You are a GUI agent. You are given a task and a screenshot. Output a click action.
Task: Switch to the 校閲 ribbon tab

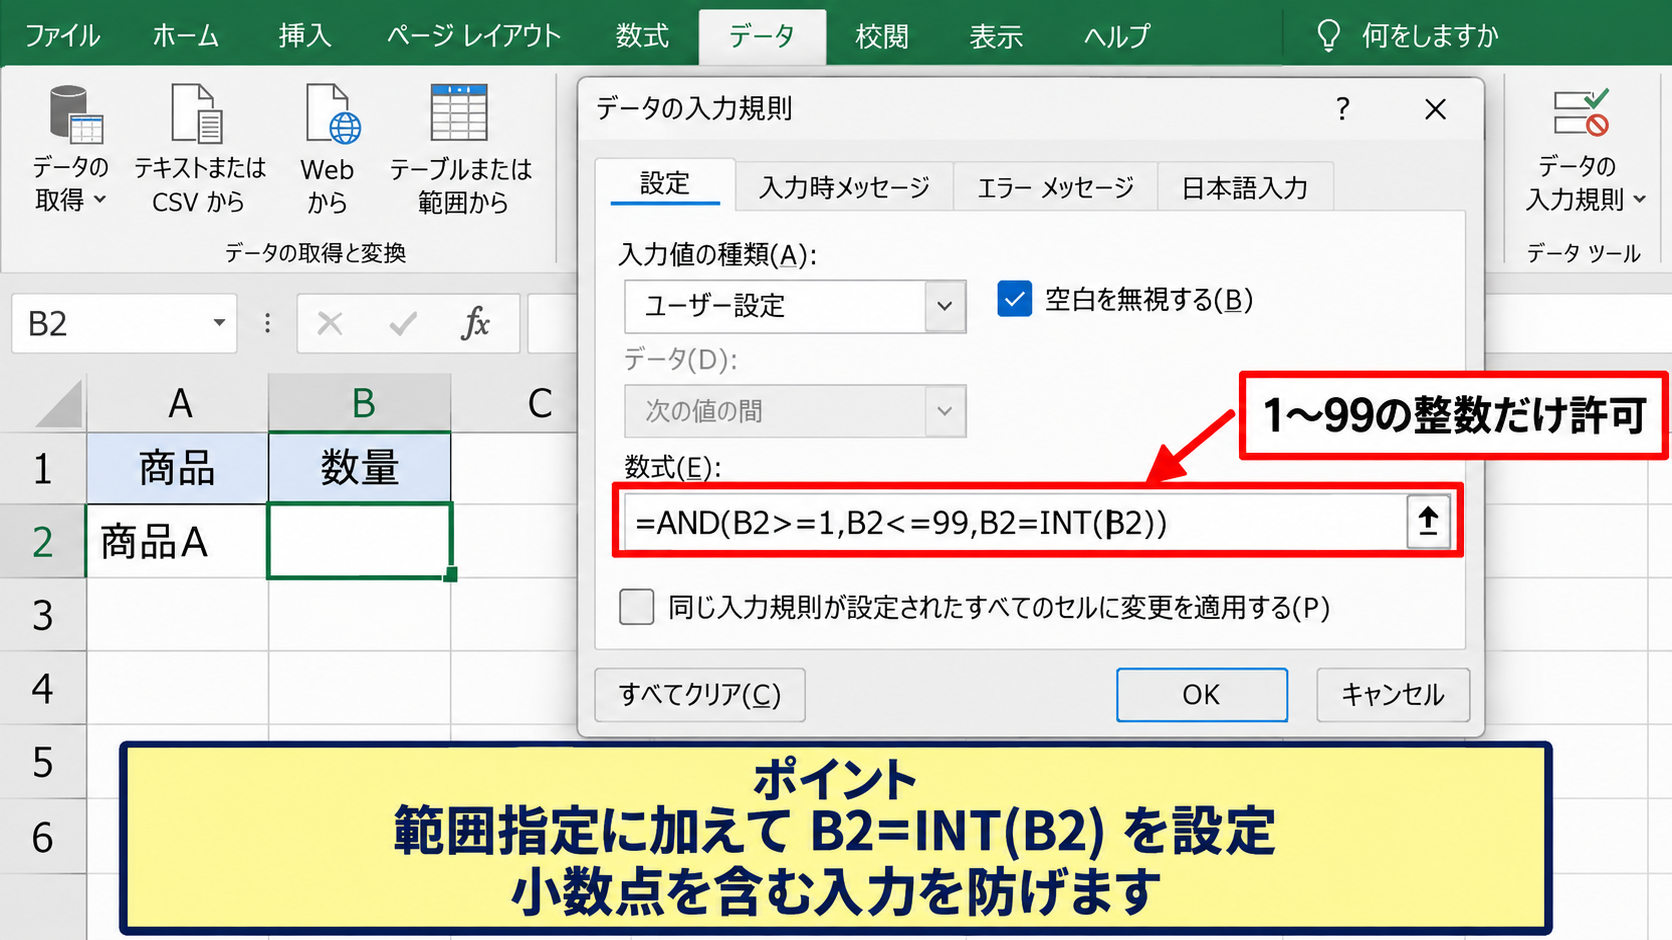coord(882,36)
